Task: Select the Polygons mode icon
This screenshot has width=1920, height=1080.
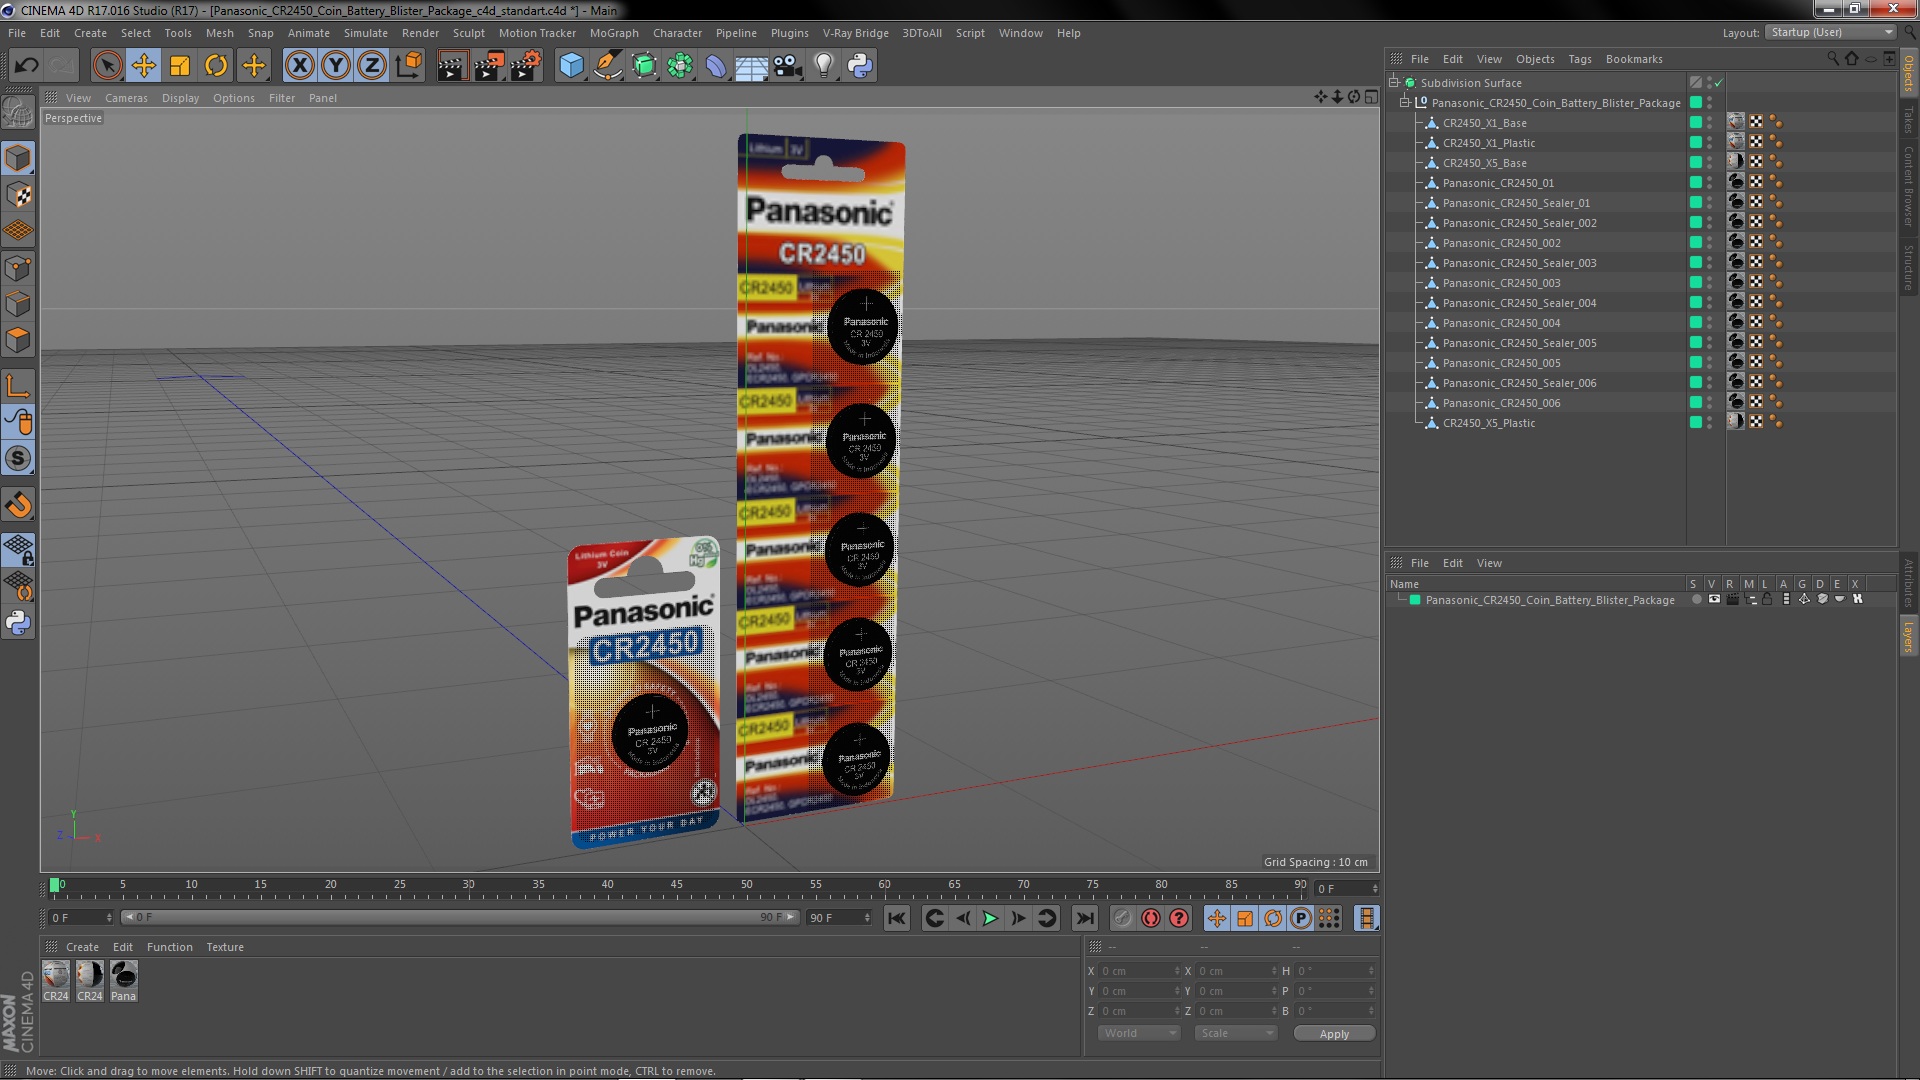Action: click(x=18, y=340)
